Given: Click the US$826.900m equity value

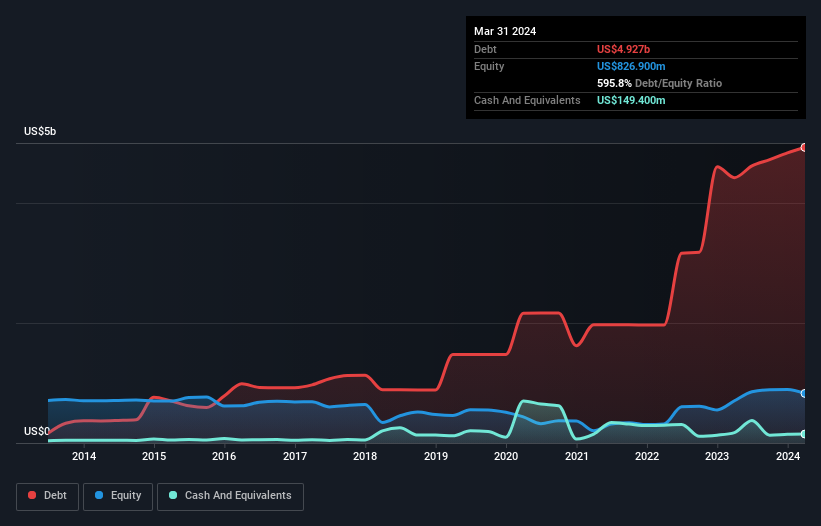Looking at the screenshot, I should pos(631,66).
